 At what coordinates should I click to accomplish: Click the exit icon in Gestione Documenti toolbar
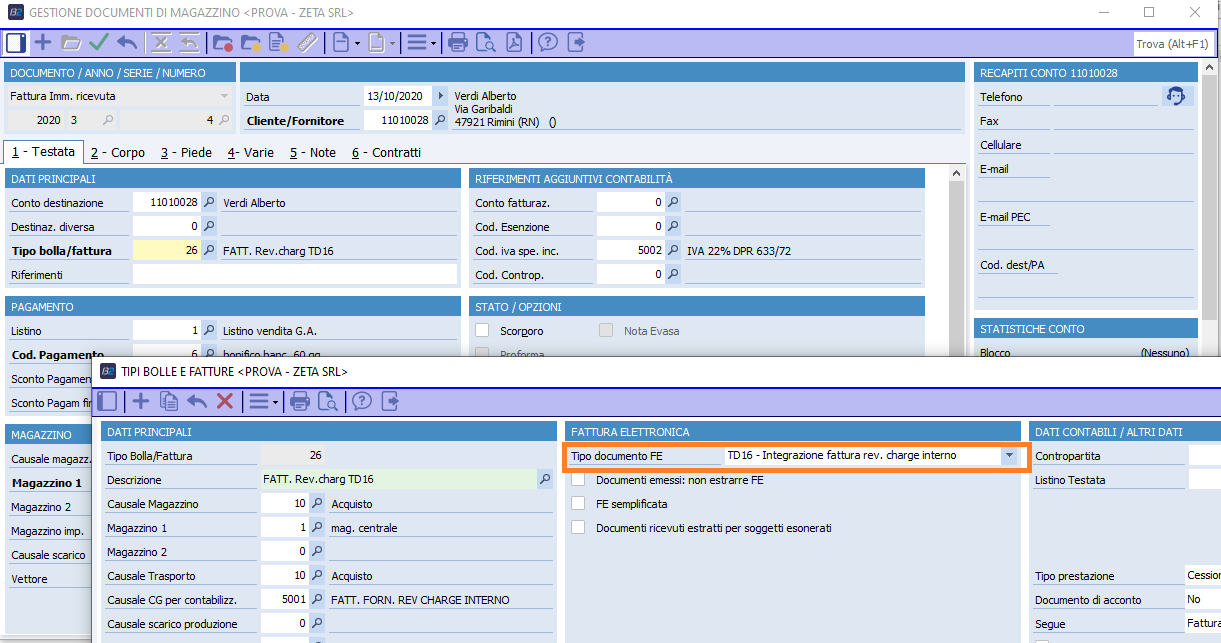click(x=575, y=42)
